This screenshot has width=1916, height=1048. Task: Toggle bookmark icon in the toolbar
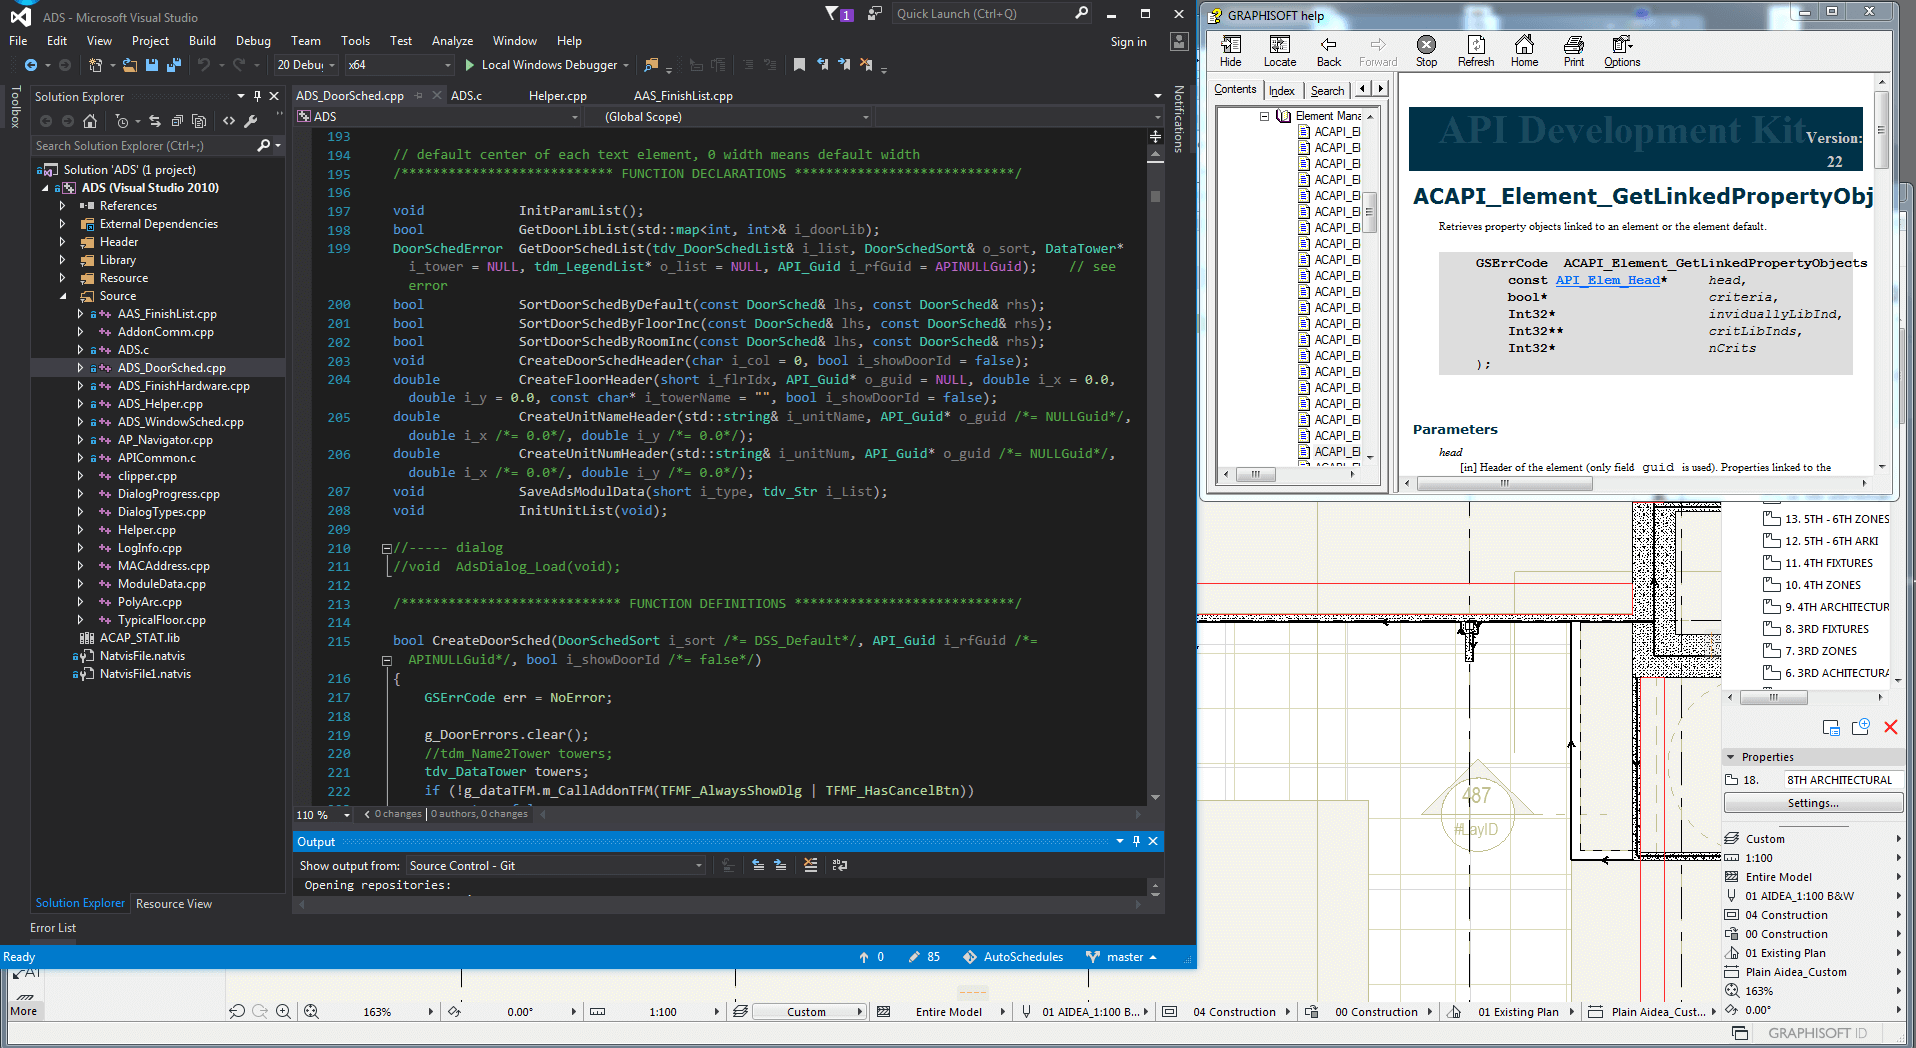tap(799, 65)
